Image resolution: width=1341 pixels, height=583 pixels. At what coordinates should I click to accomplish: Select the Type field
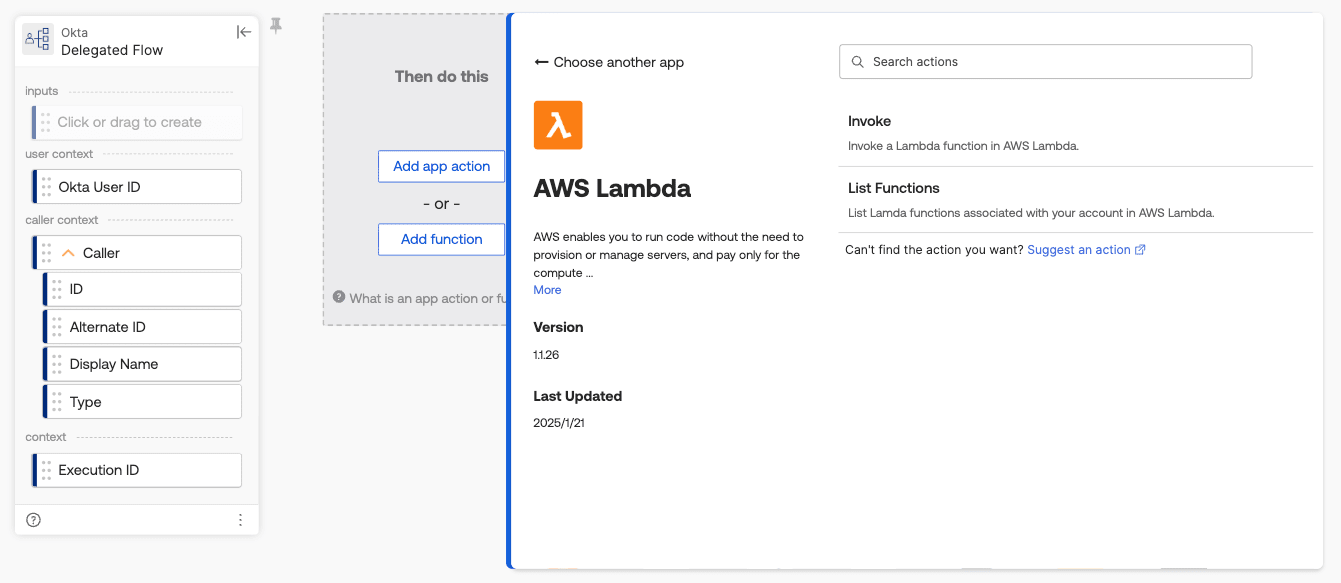tap(142, 402)
